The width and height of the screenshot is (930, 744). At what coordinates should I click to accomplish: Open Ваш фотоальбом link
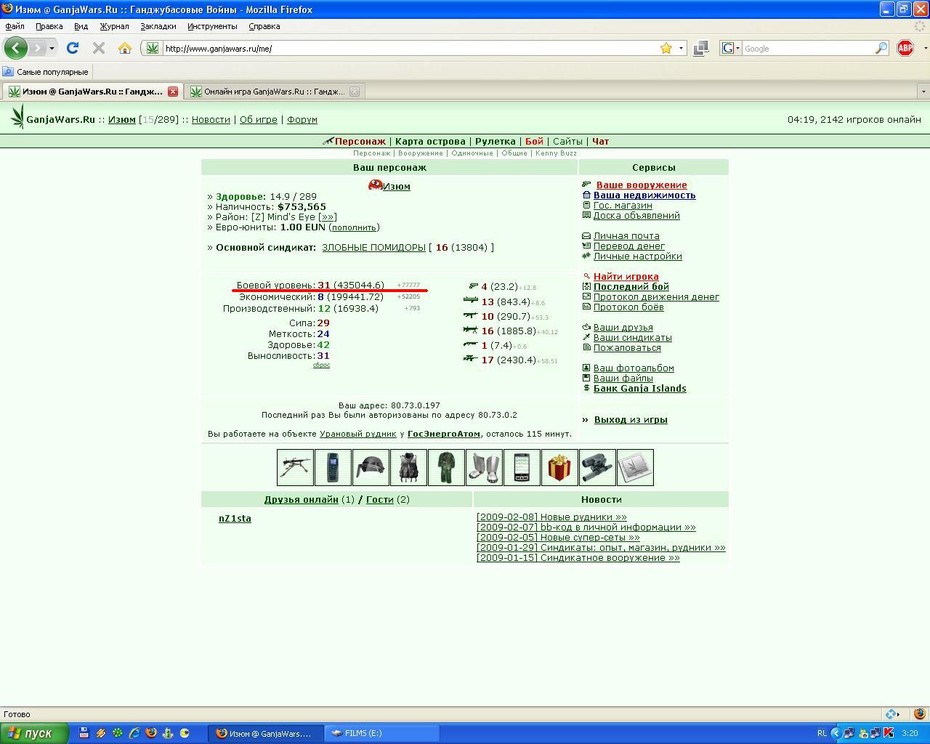(x=633, y=368)
